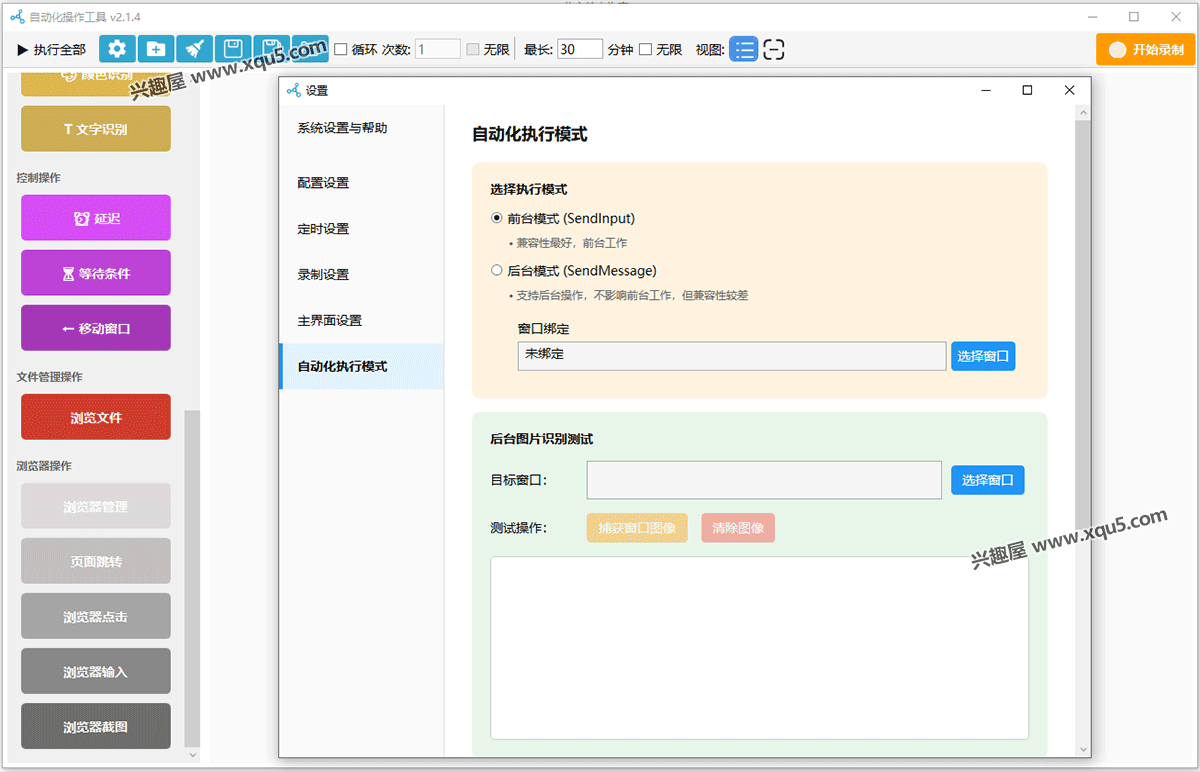Image resolution: width=1200 pixels, height=772 pixels.
Task: Switch to list view icon
Action: [743, 49]
